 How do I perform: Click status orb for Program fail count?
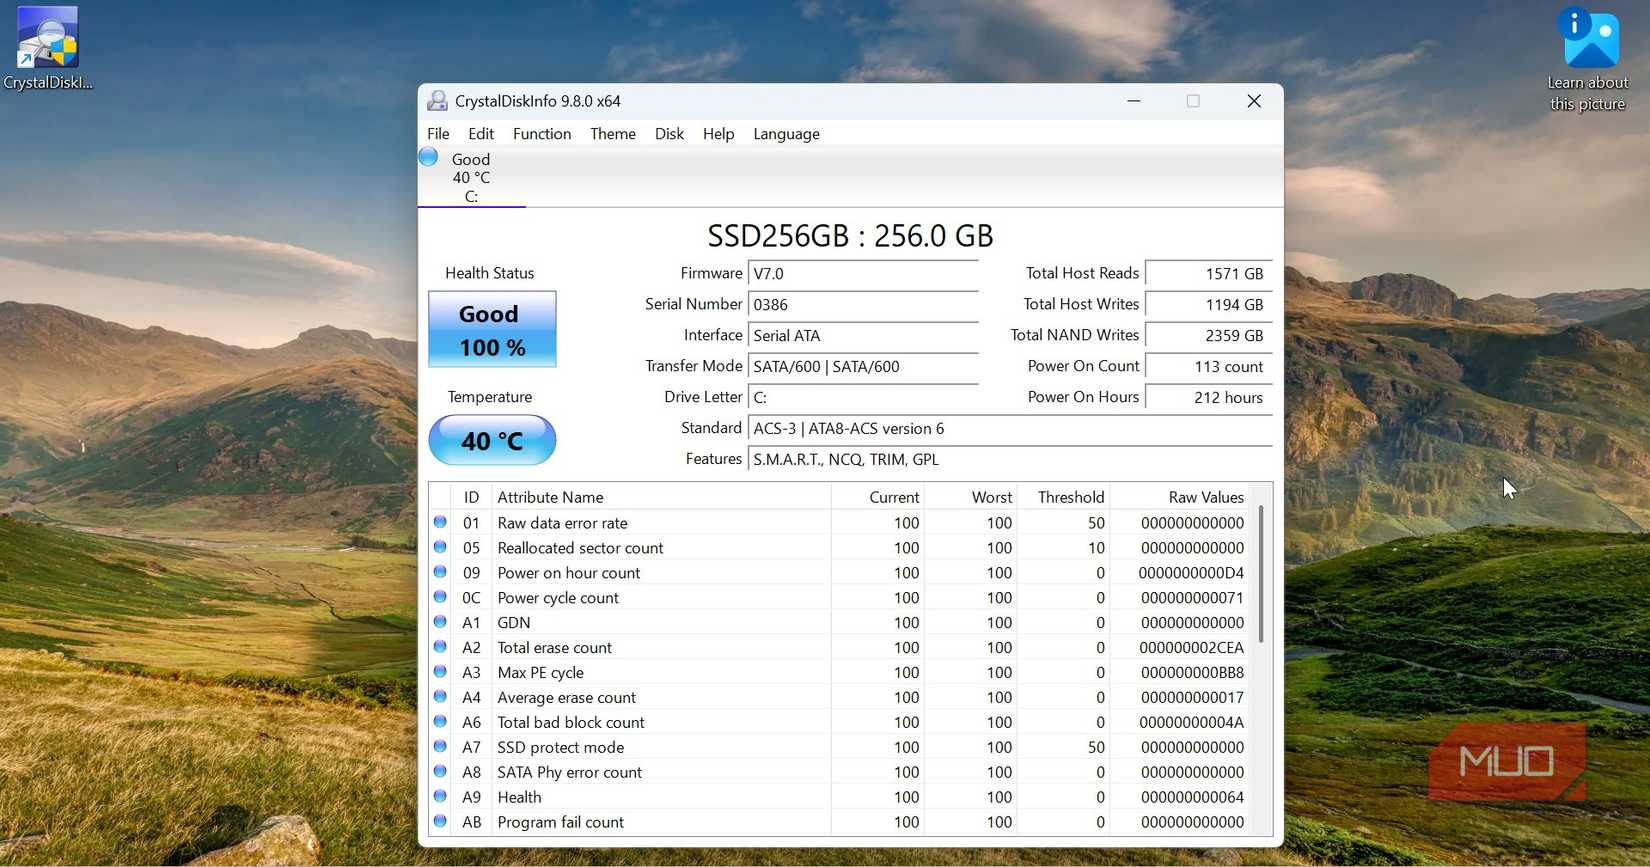tap(440, 822)
